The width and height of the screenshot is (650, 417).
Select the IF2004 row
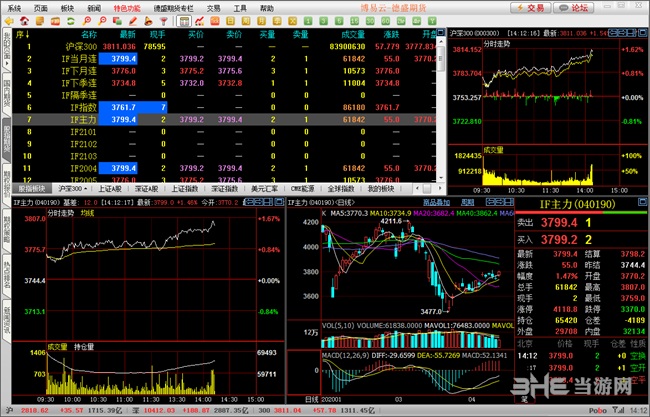[x=224, y=168]
